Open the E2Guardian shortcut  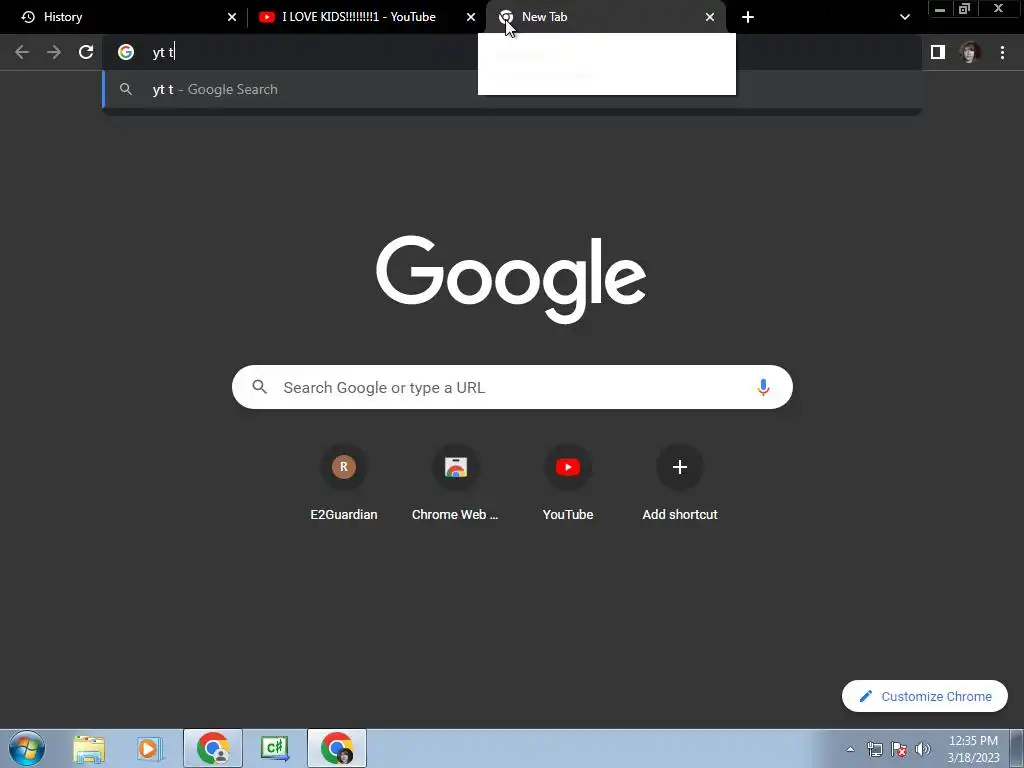point(344,483)
